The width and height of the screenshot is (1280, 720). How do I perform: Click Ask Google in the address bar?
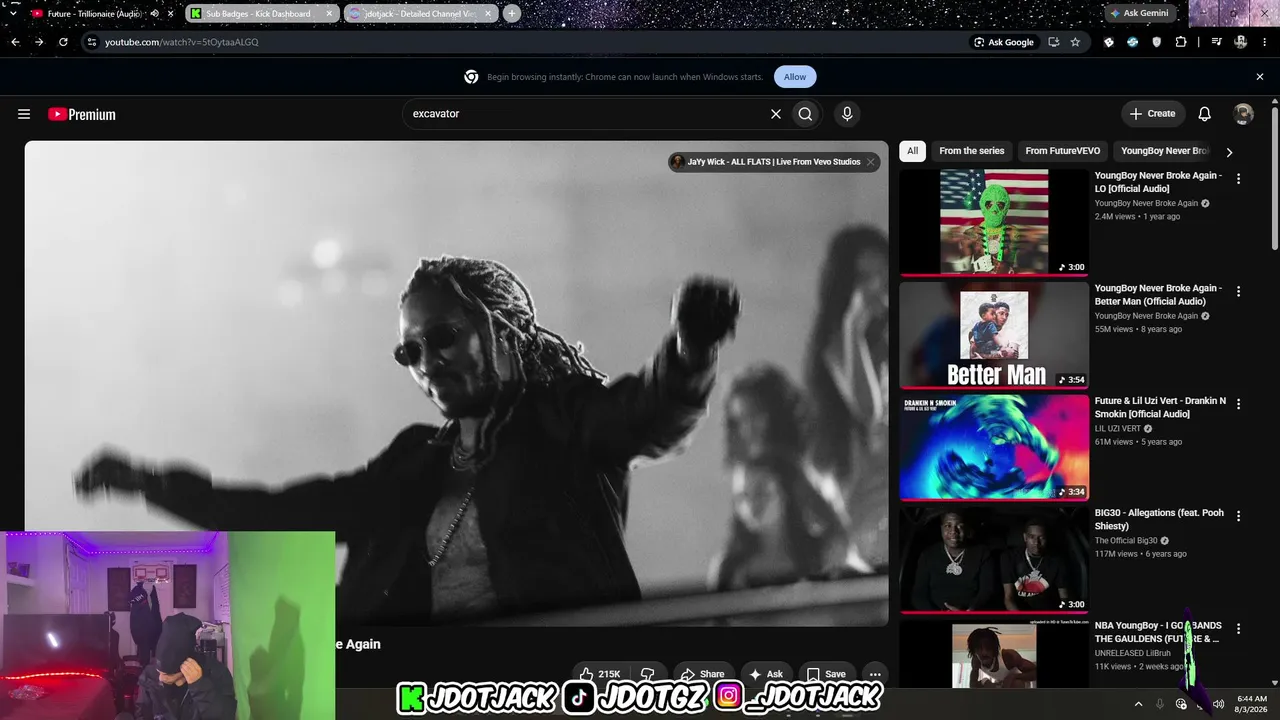coord(1003,42)
